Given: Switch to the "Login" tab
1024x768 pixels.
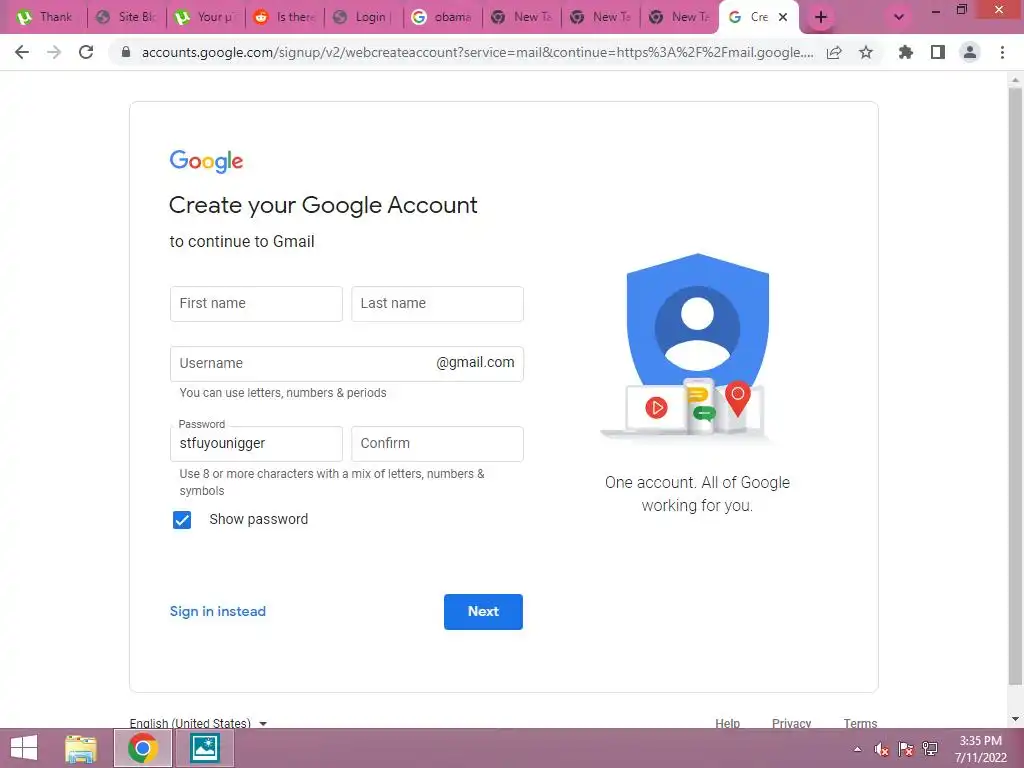Looking at the screenshot, I should pos(364,17).
